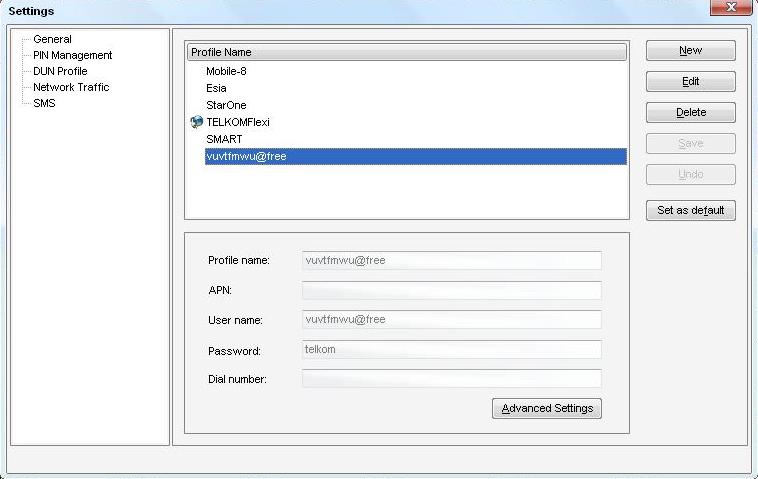Select the StarOne profile

click(x=226, y=105)
